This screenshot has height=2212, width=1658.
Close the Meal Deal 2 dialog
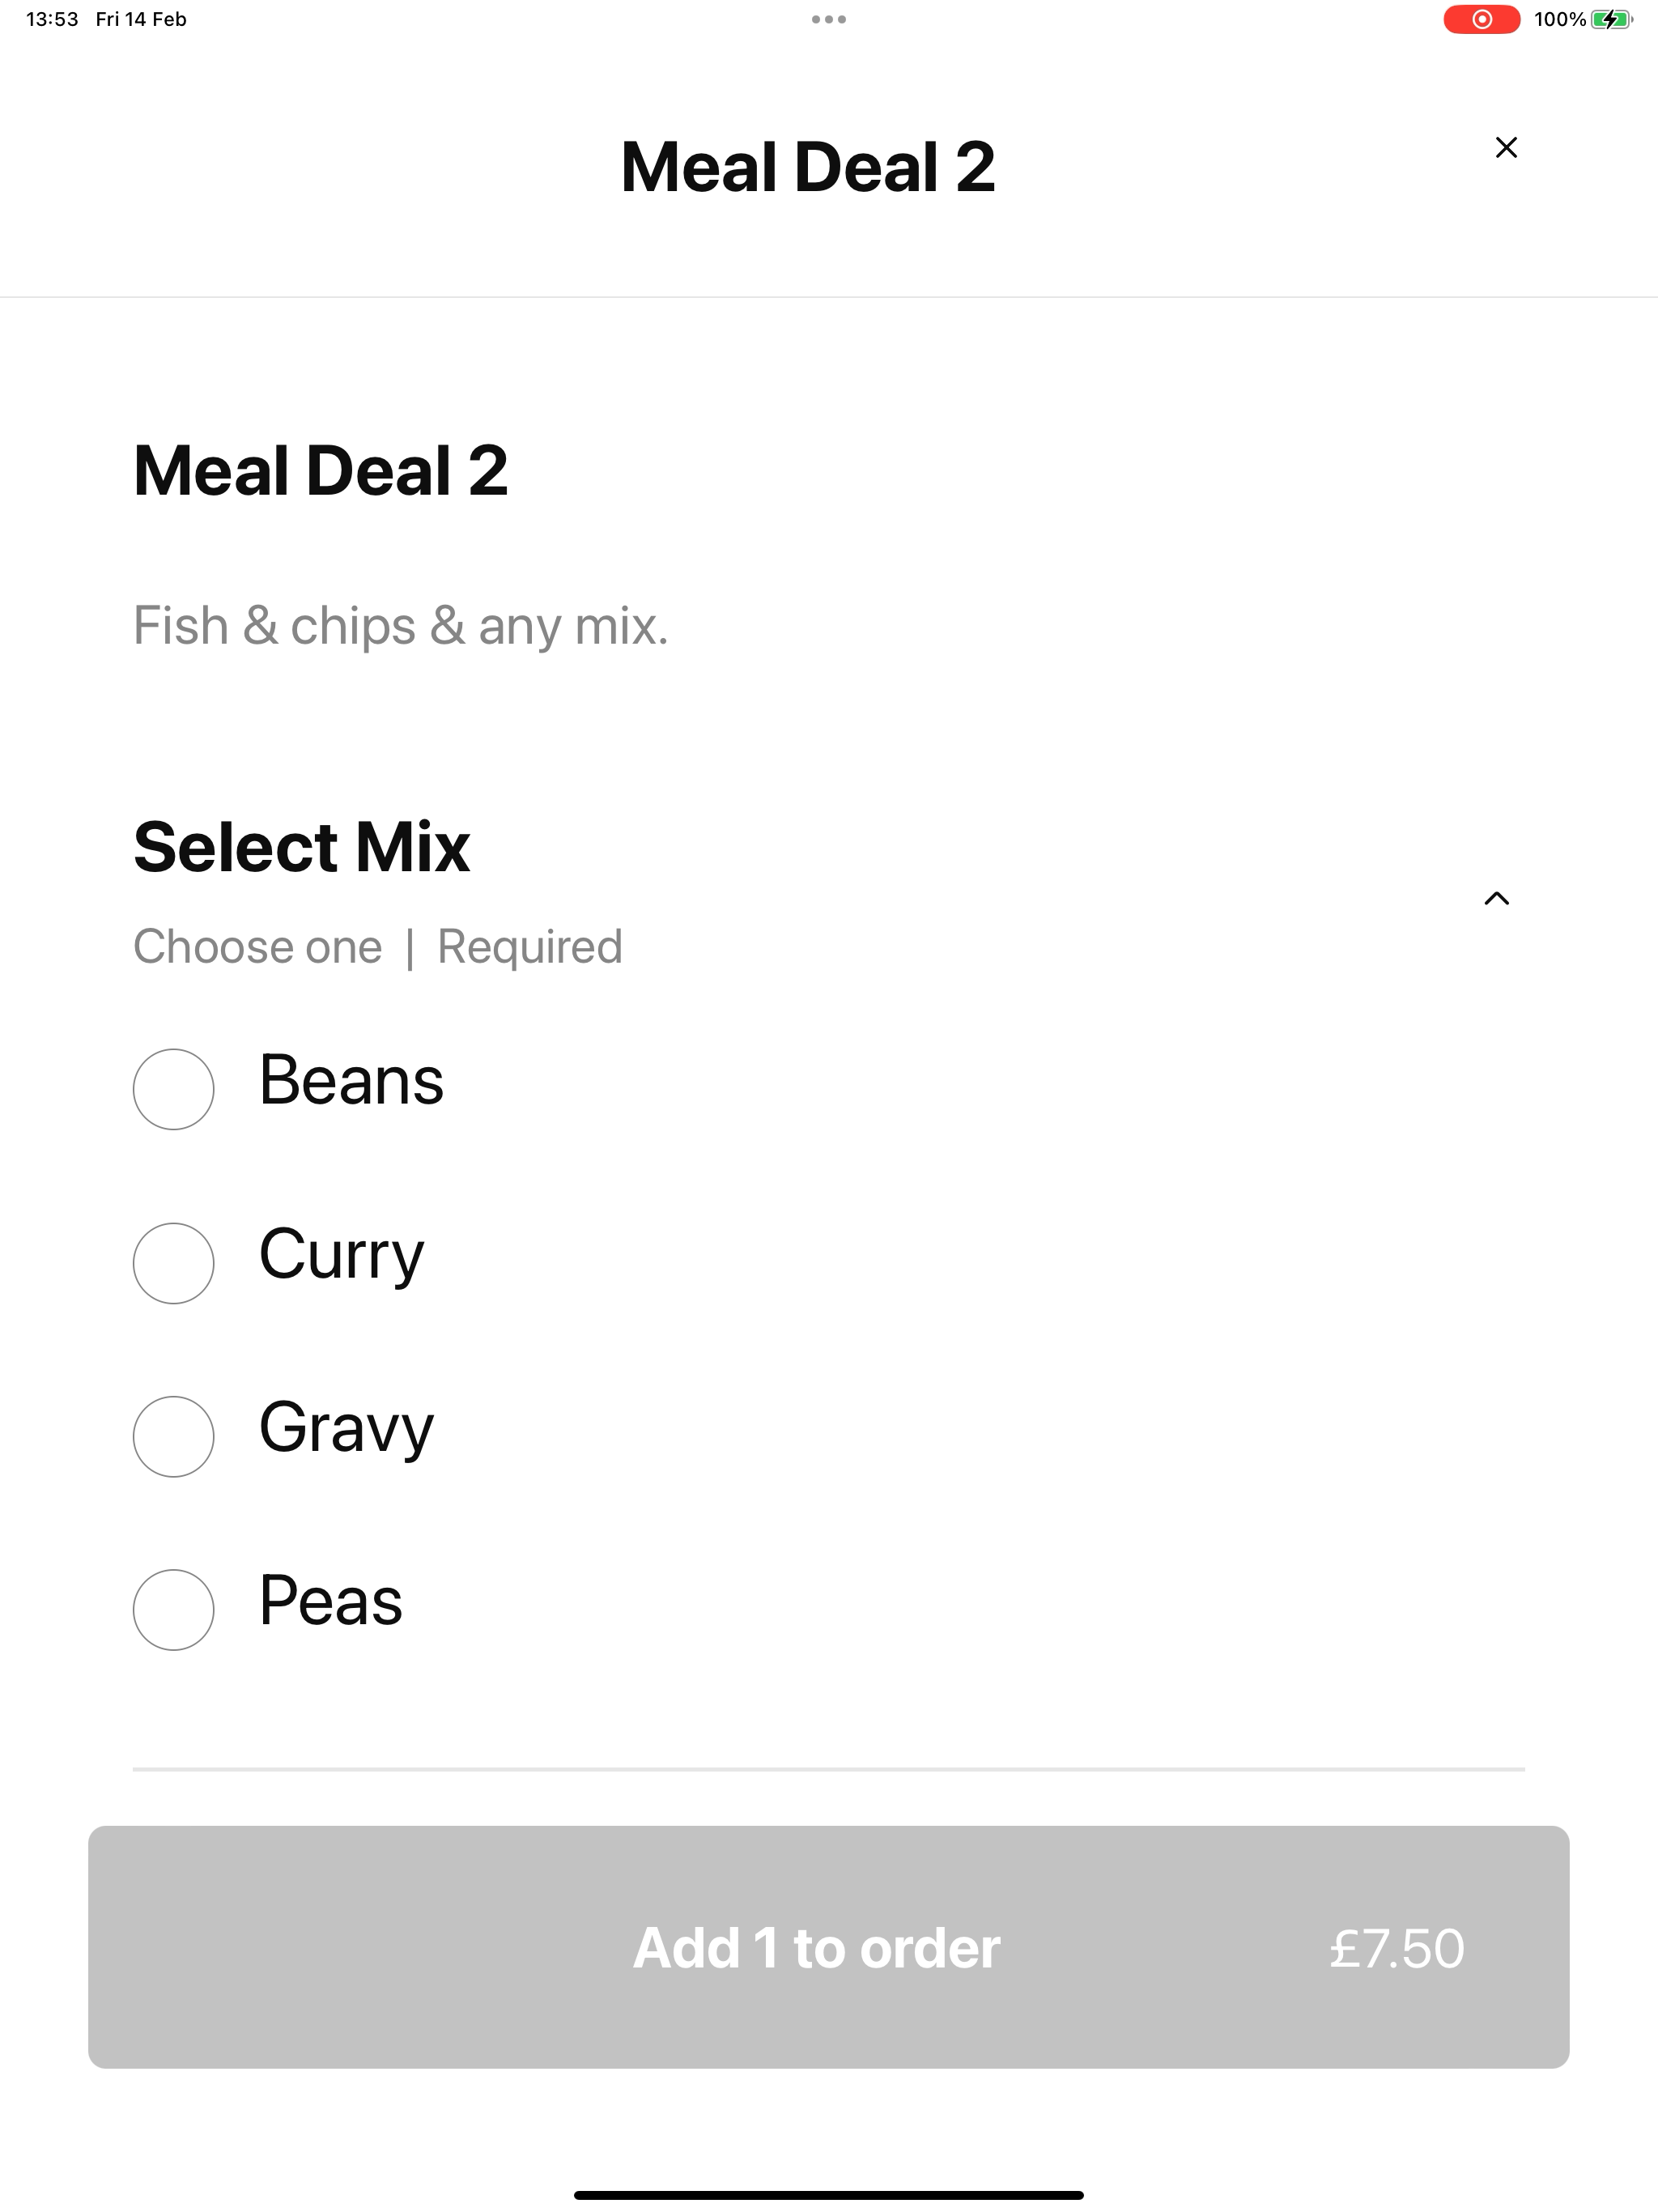click(1505, 148)
